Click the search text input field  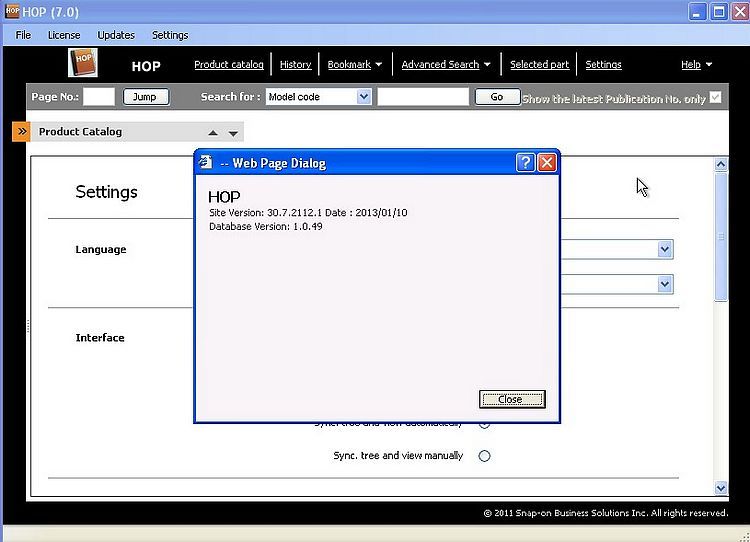click(423, 97)
